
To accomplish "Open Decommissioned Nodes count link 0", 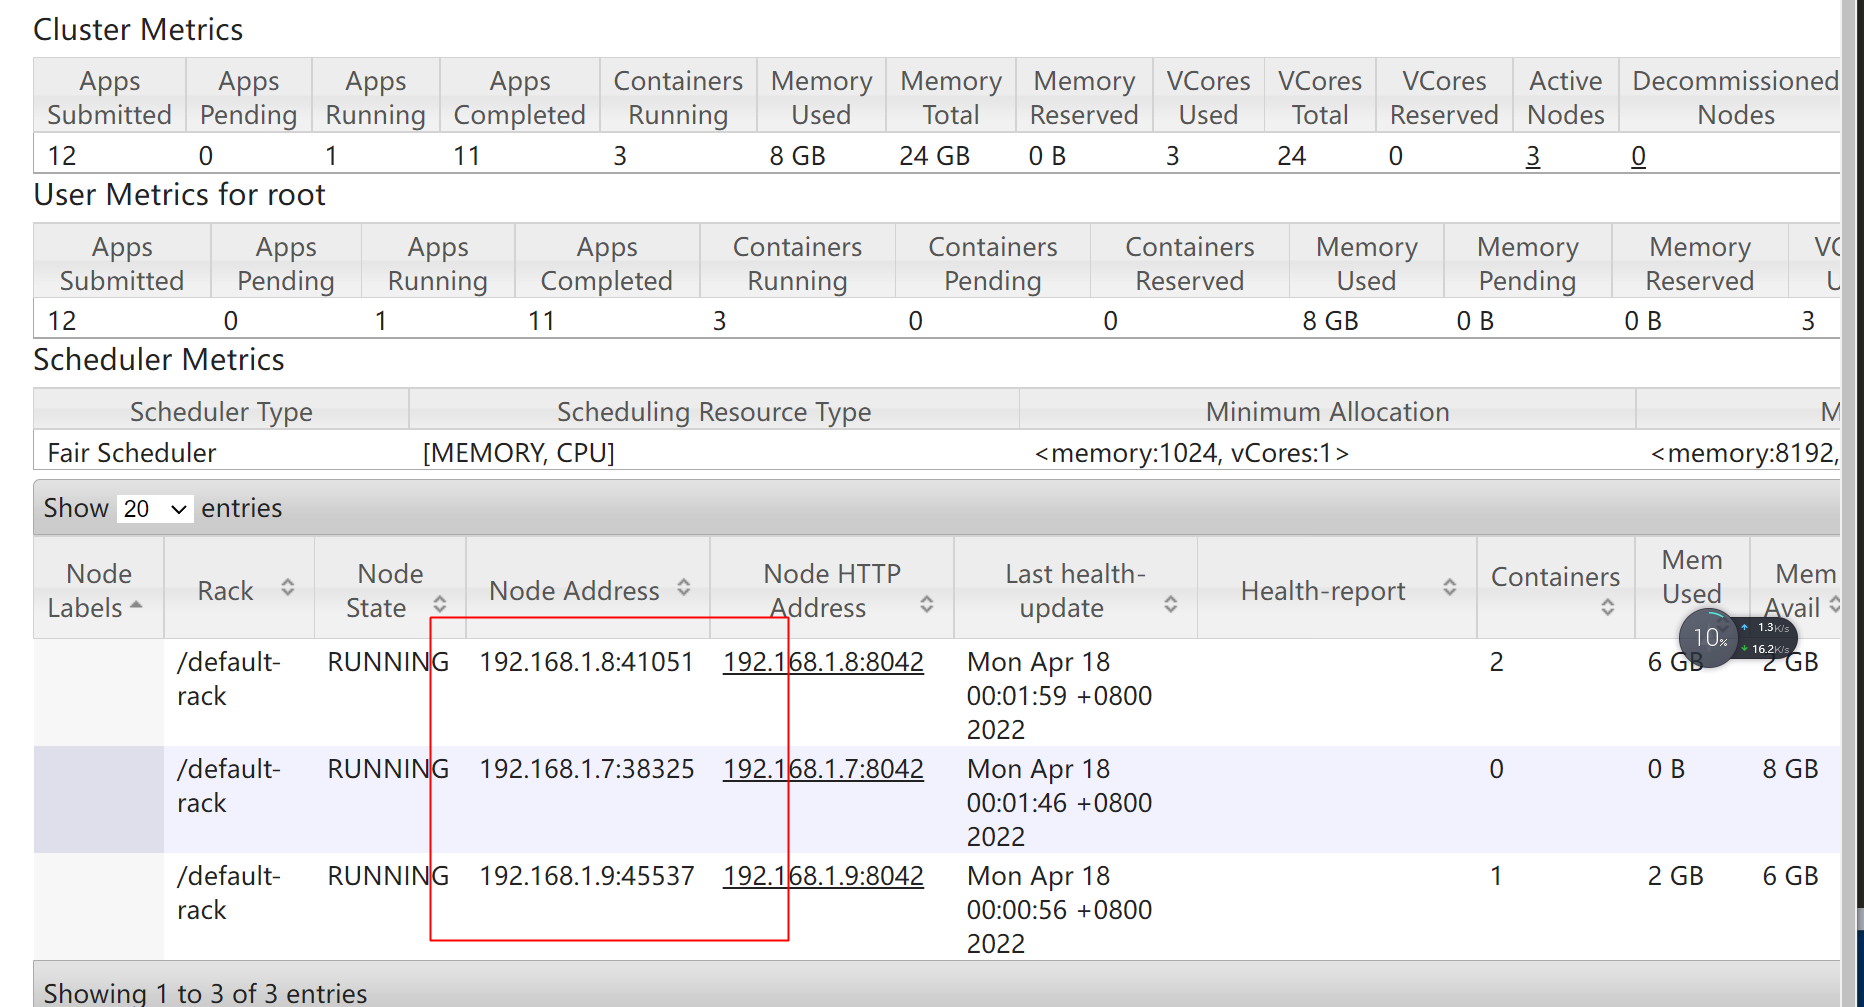I will (x=1638, y=156).
